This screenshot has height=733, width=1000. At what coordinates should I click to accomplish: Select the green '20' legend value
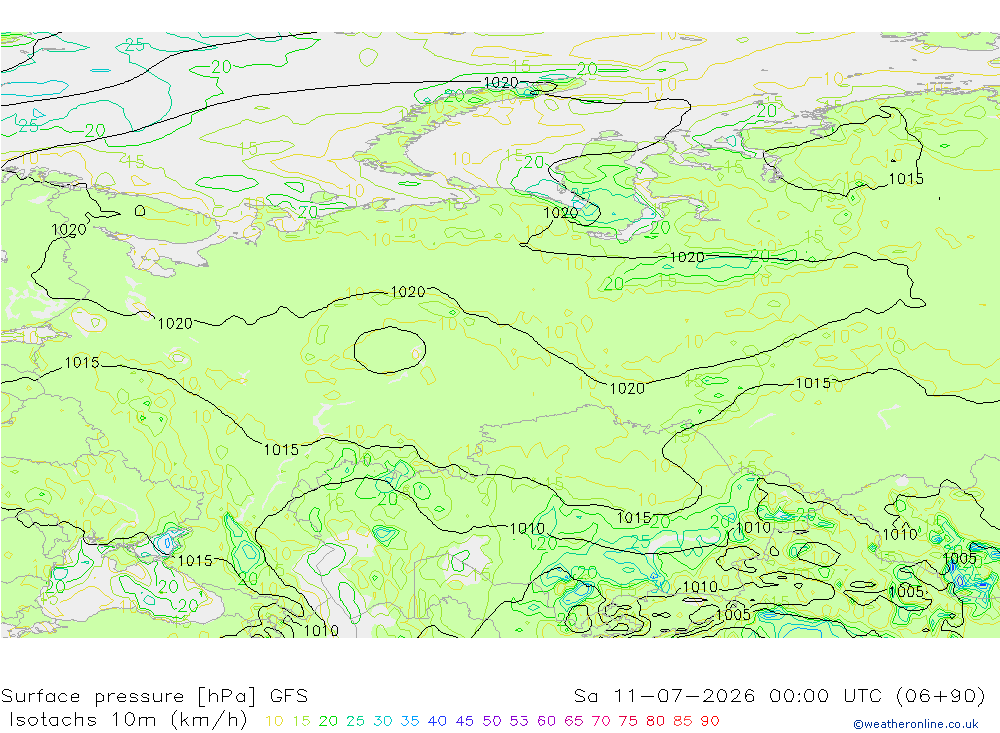328,722
